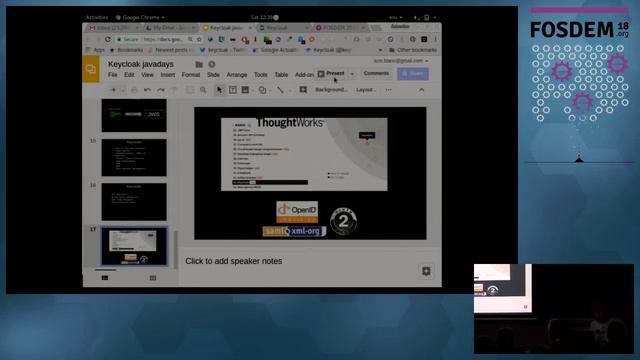Click the Zoom to fit icon

190,90
